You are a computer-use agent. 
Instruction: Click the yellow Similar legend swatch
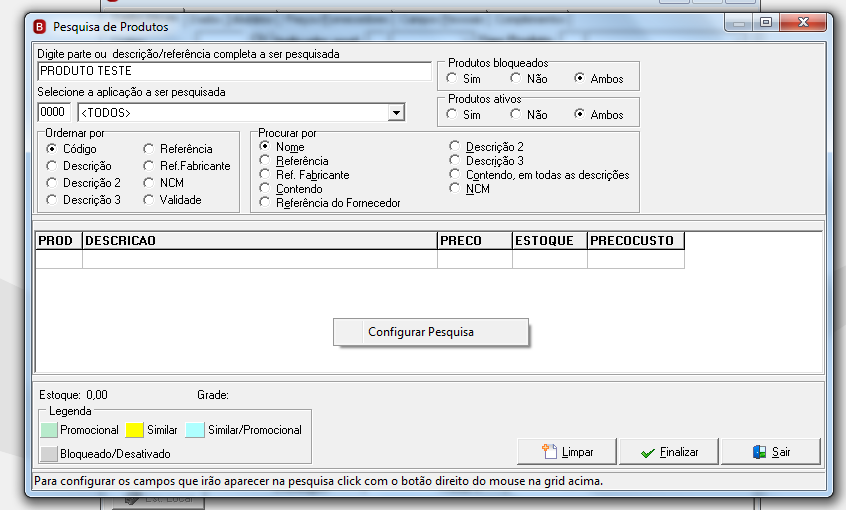[x=134, y=430]
